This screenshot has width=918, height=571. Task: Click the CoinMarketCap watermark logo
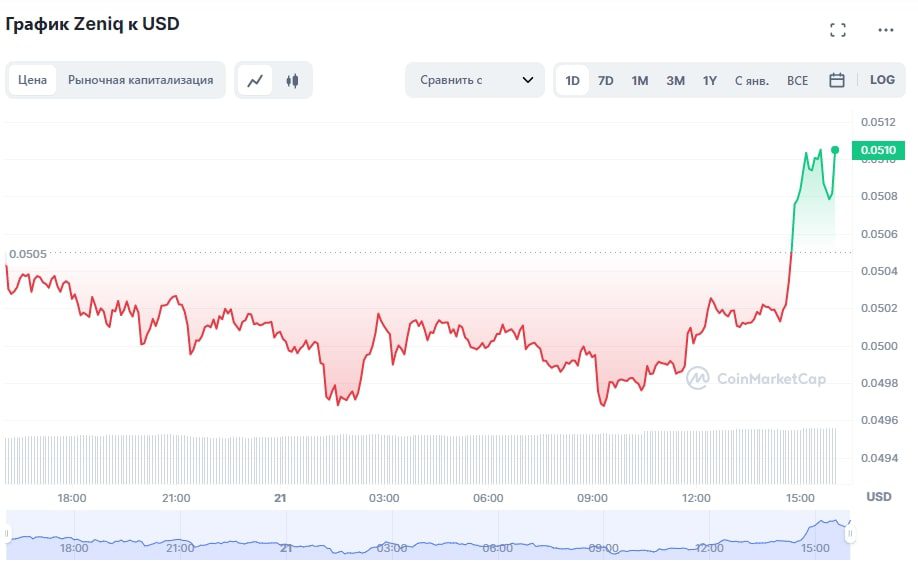pyautogui.click(x=756, y=378)
